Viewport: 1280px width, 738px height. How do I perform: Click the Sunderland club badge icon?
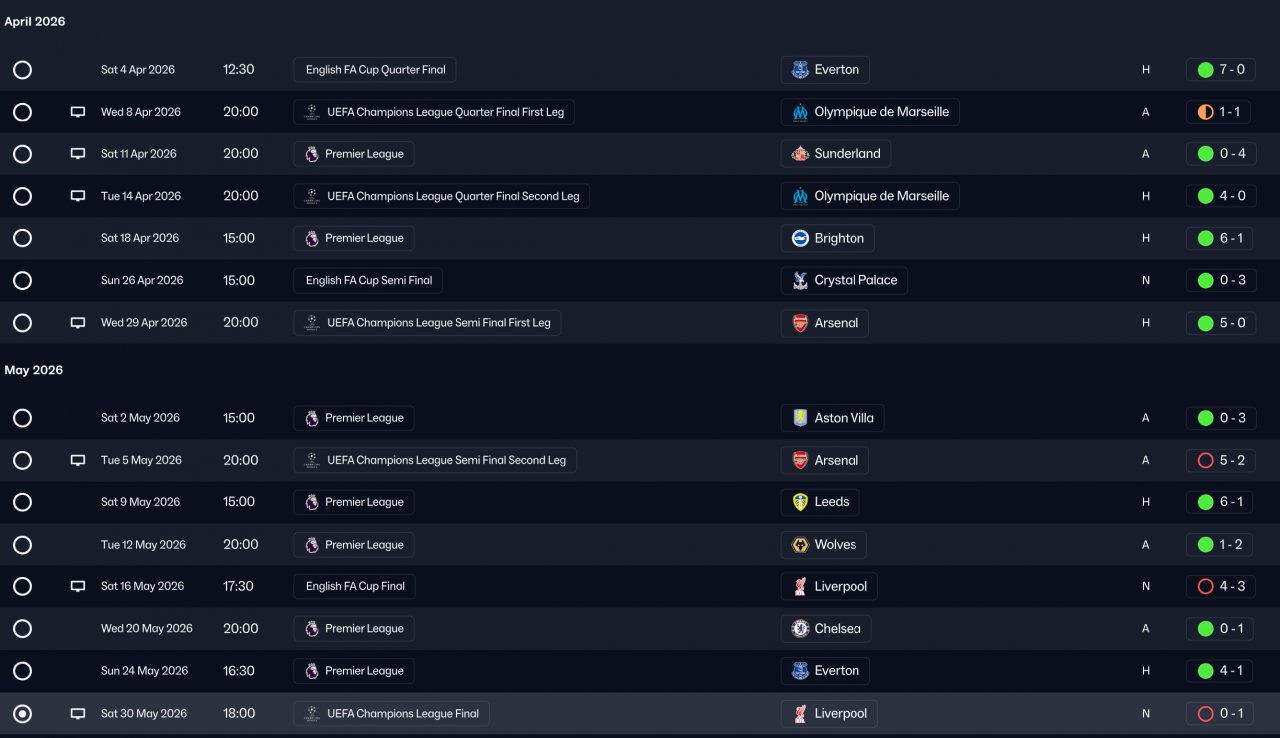tap(800, 154)
